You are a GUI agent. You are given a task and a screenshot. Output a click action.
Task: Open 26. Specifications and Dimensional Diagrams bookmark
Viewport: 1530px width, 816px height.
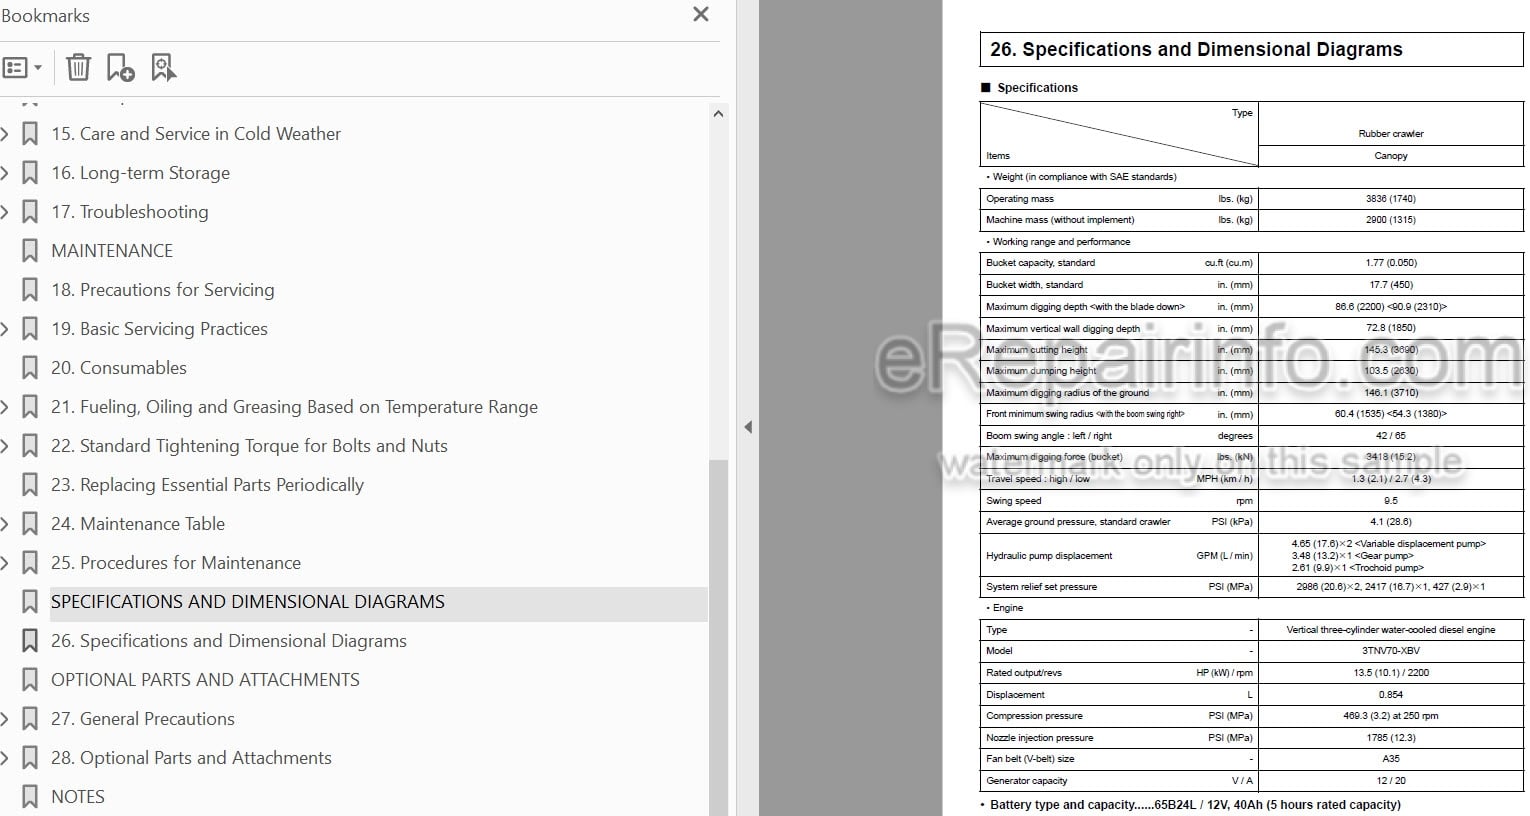229,641
